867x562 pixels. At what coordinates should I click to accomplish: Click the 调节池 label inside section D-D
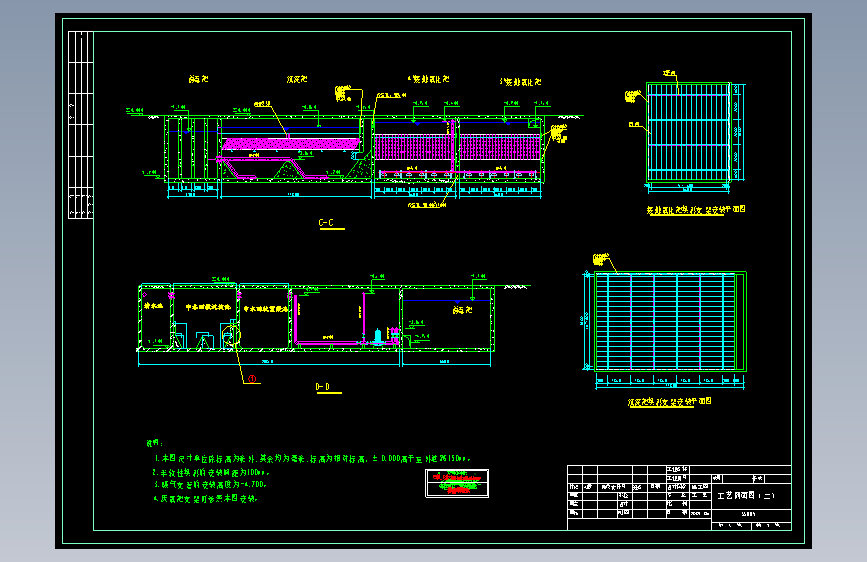point(462,310)
